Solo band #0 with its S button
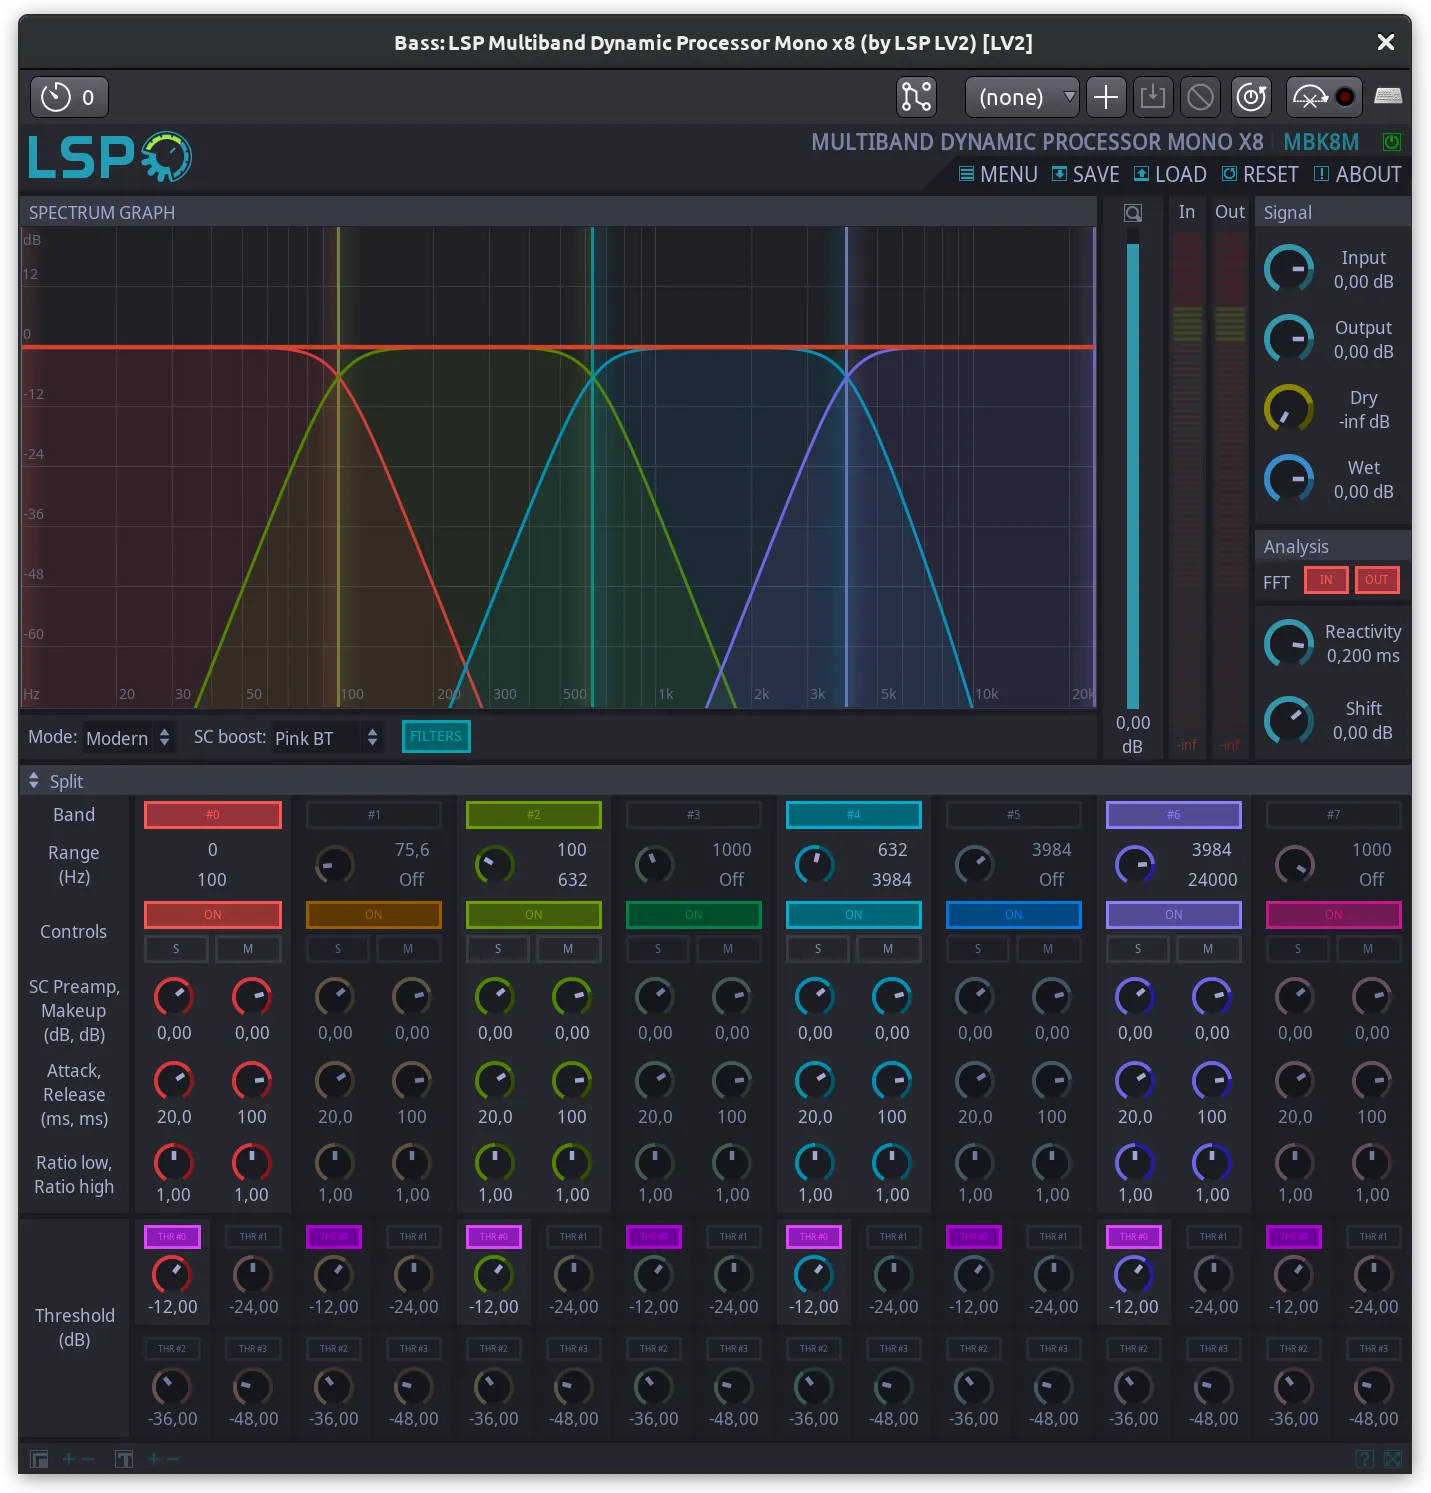This screenshot has width=1431, height=1493. 176,949
